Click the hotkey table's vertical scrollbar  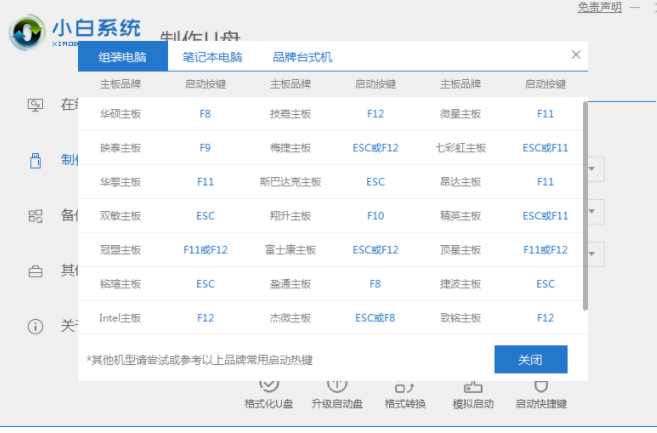click(585, 200)
